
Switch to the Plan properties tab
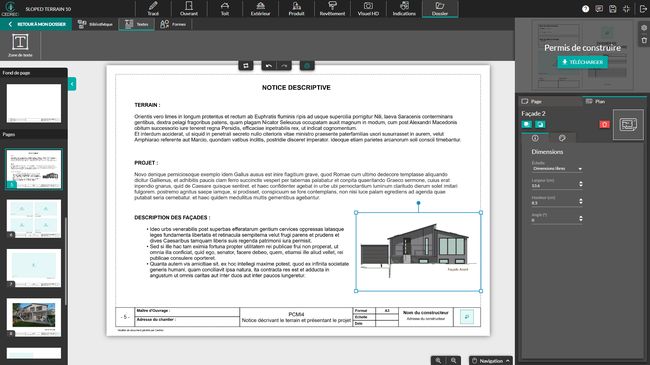614,101
